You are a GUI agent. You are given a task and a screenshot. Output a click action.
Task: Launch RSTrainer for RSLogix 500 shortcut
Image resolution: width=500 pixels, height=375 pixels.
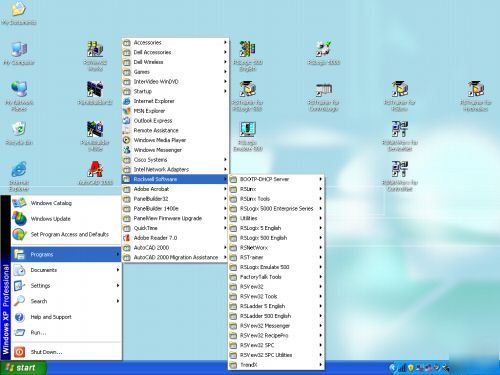click(x=248, y=96)
